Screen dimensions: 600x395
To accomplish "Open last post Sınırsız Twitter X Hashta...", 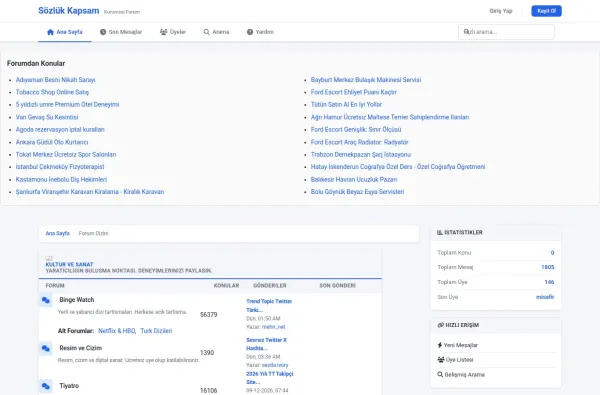I will (267, 344).
